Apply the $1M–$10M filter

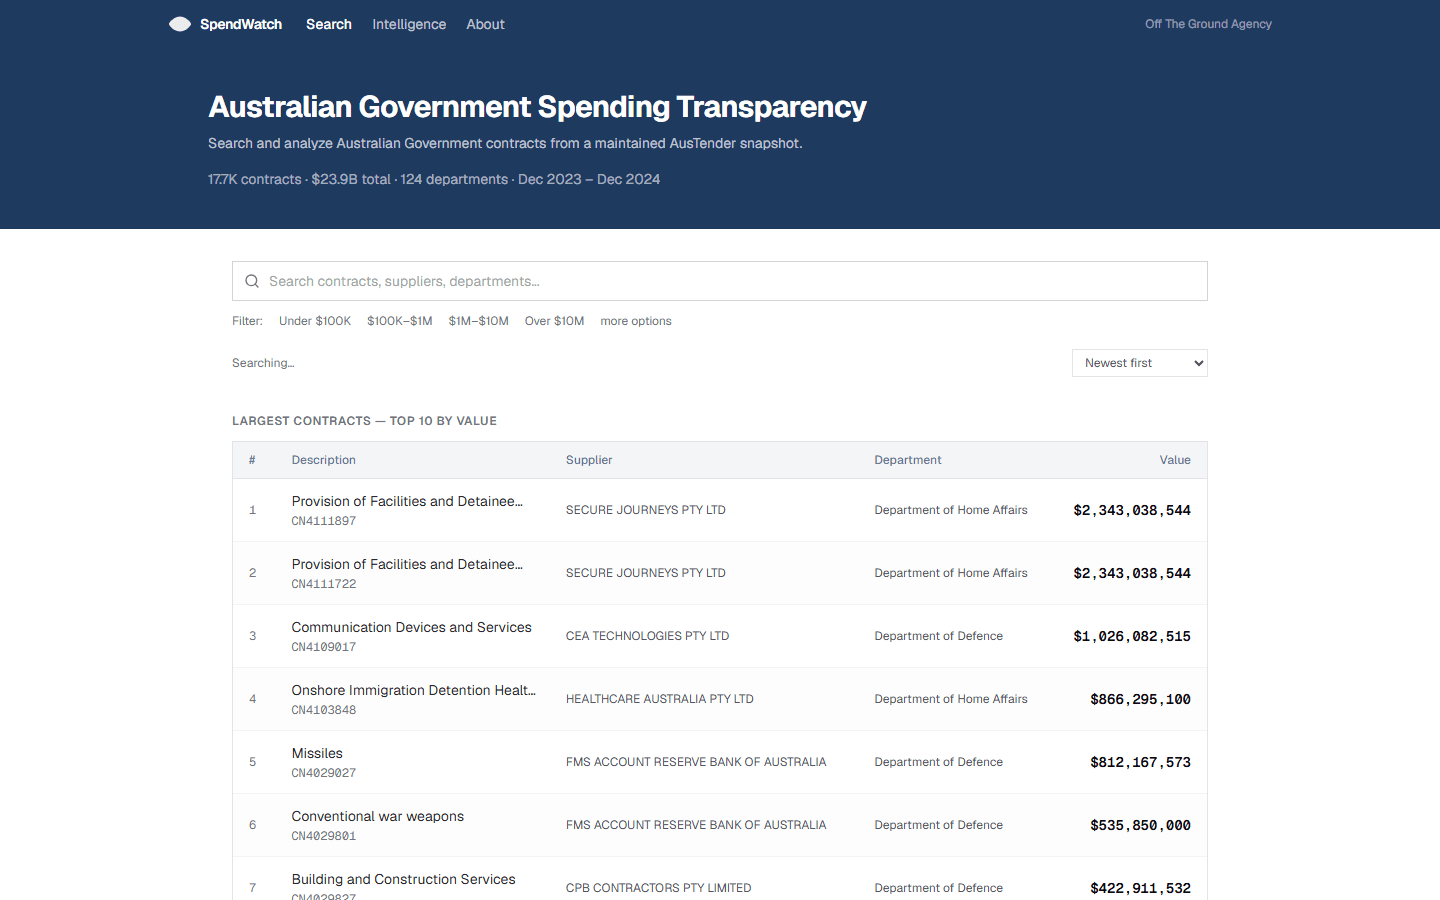coord(479,321)
